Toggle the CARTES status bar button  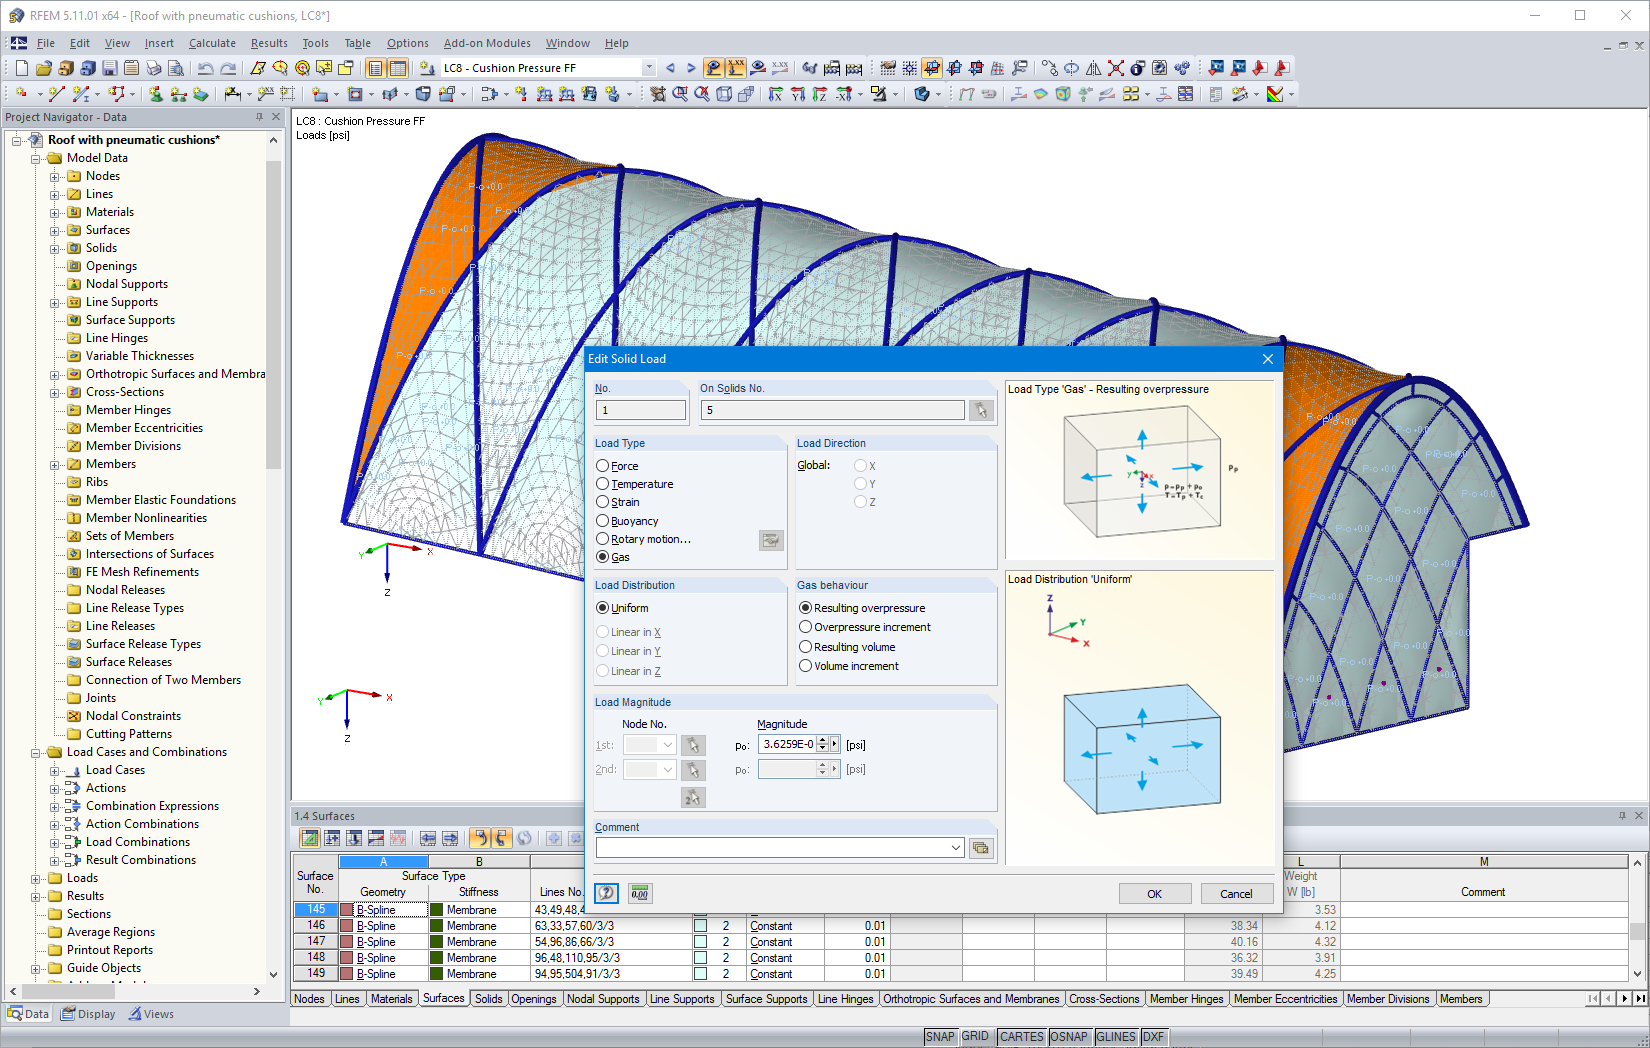click(x=1021, y=1037)
